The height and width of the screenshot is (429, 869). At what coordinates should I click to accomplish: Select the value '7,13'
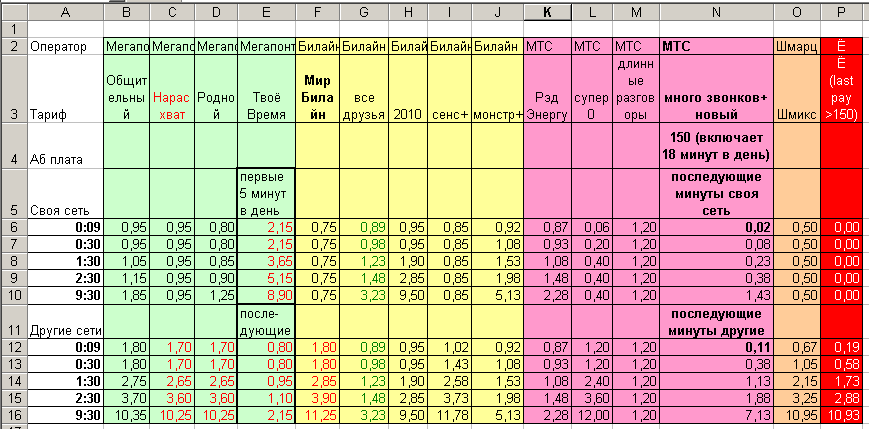[716, 415]
